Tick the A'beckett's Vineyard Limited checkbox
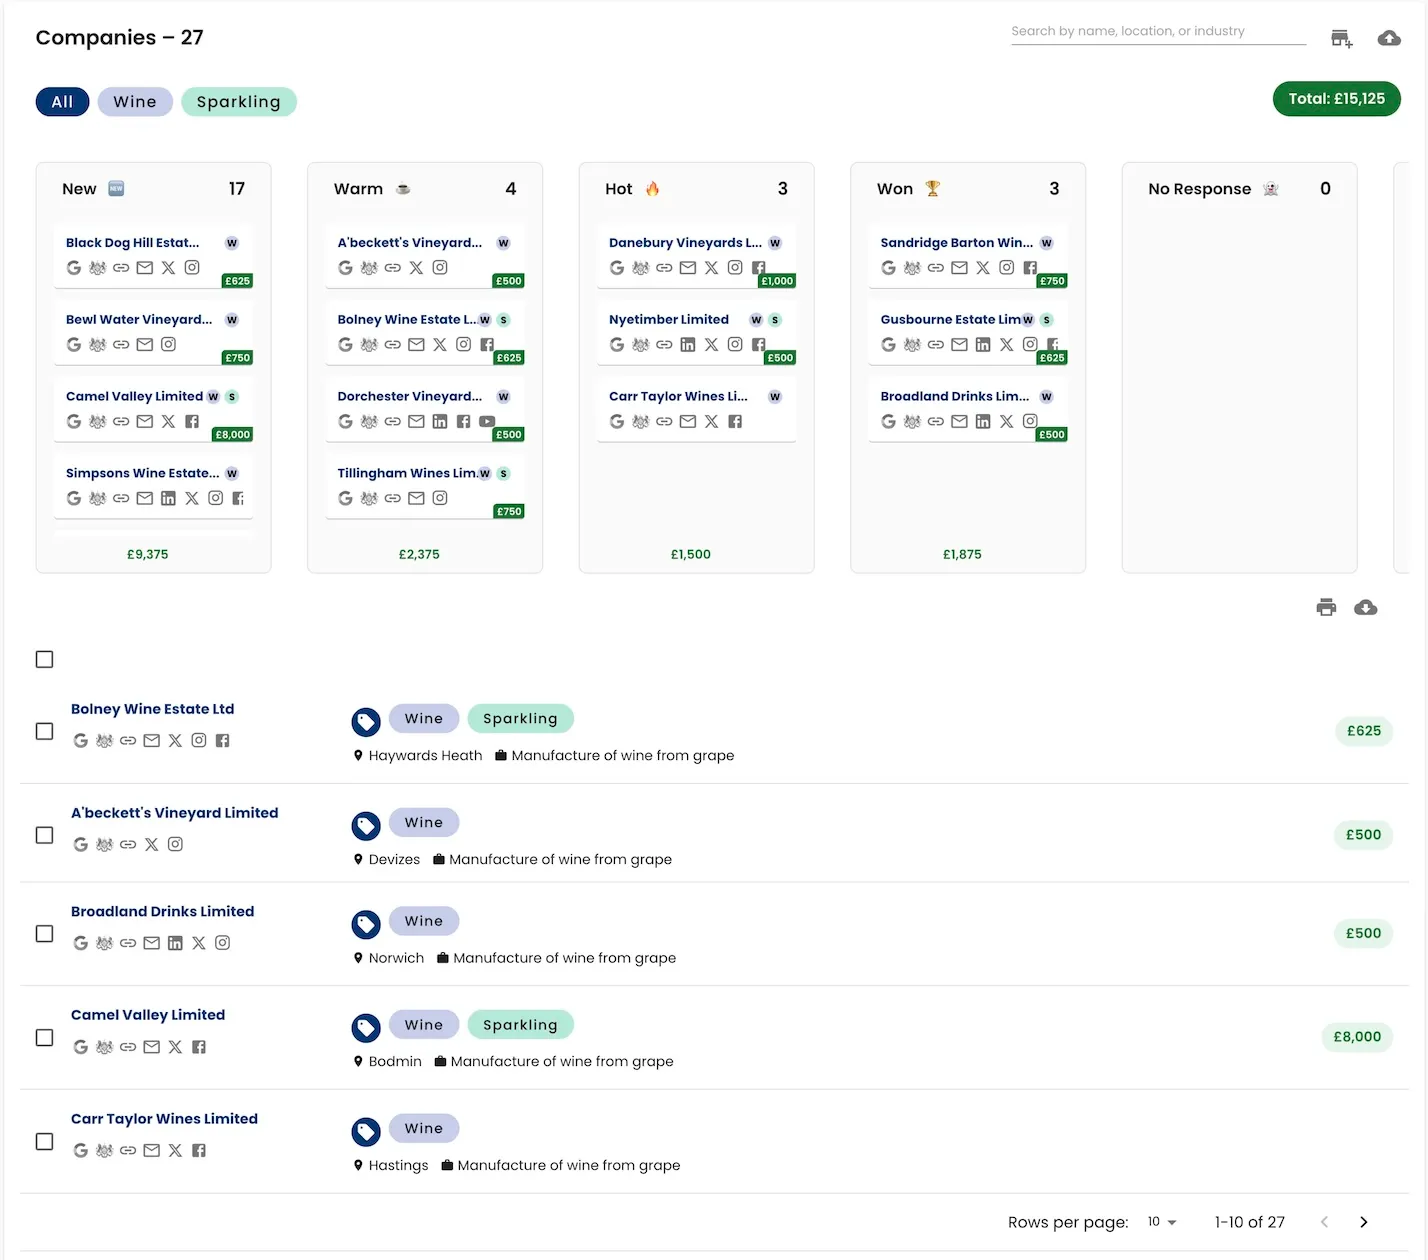1428x1260 pixels. [x=44, y=835]
